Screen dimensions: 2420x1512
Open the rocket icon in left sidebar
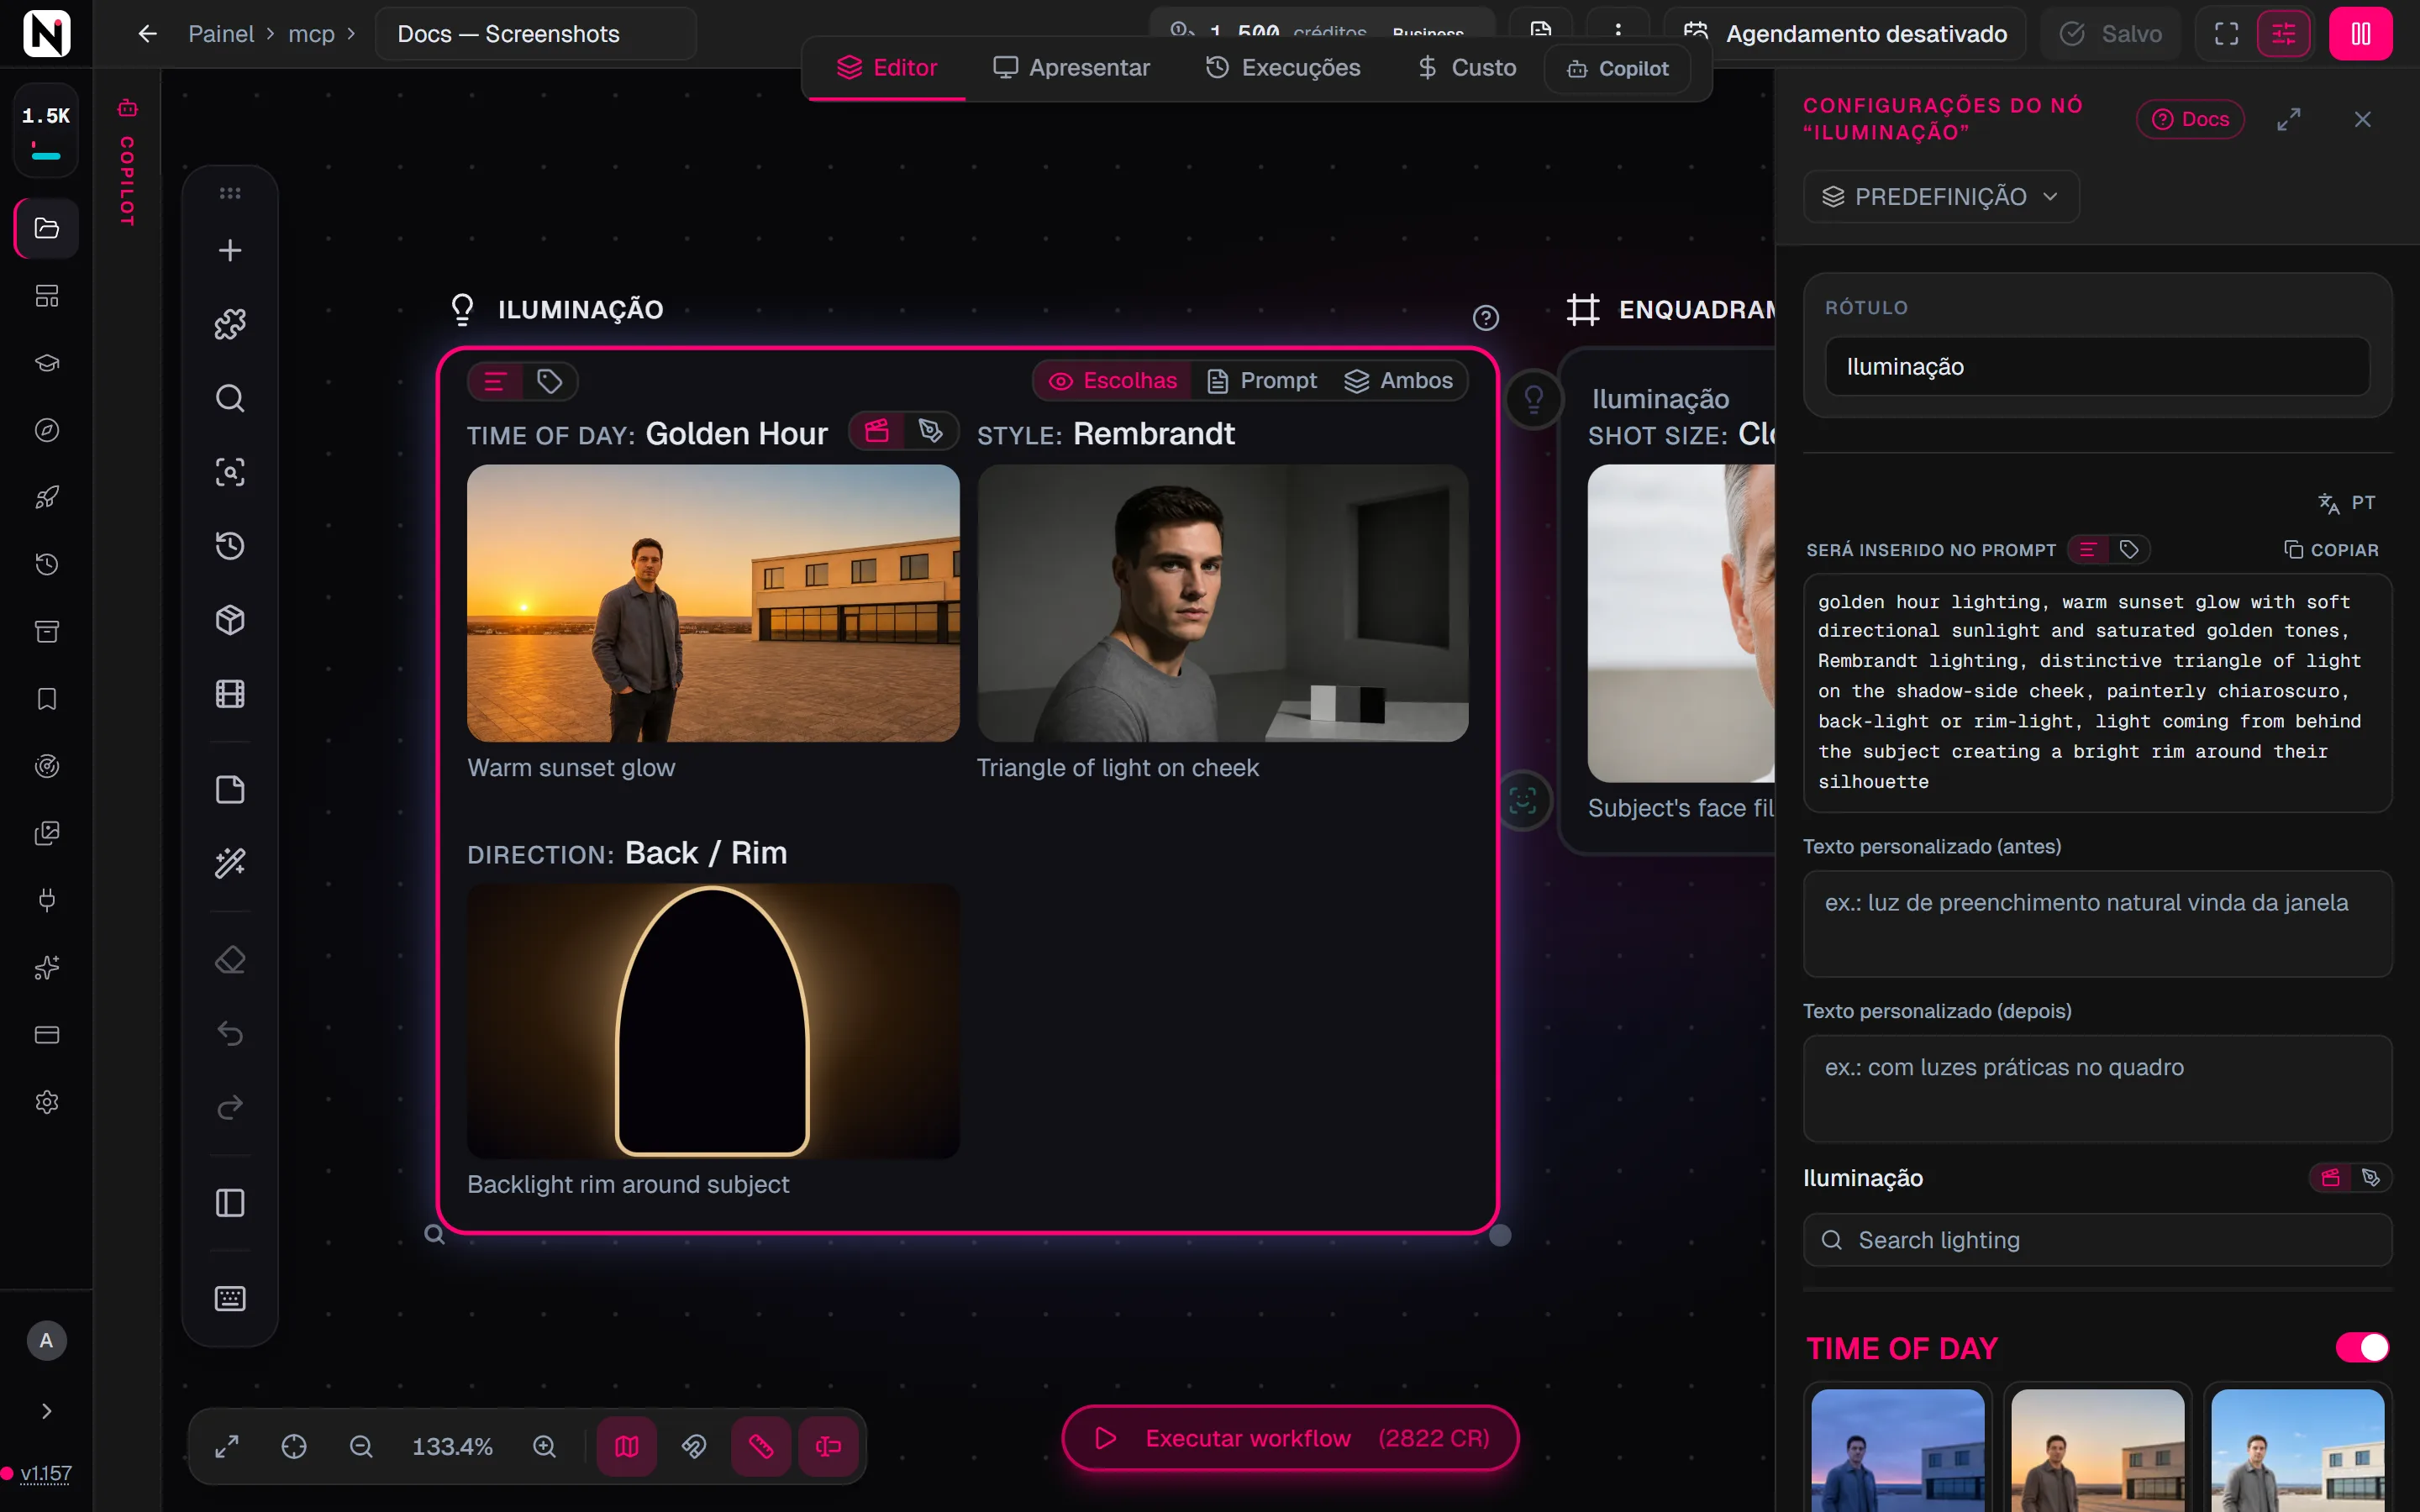(47, 497)
